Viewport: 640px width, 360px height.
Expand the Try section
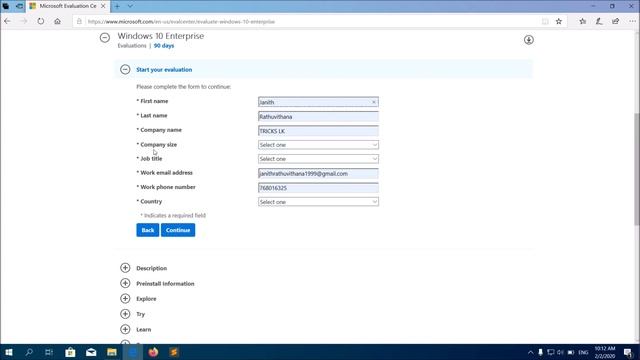(125, 314)
